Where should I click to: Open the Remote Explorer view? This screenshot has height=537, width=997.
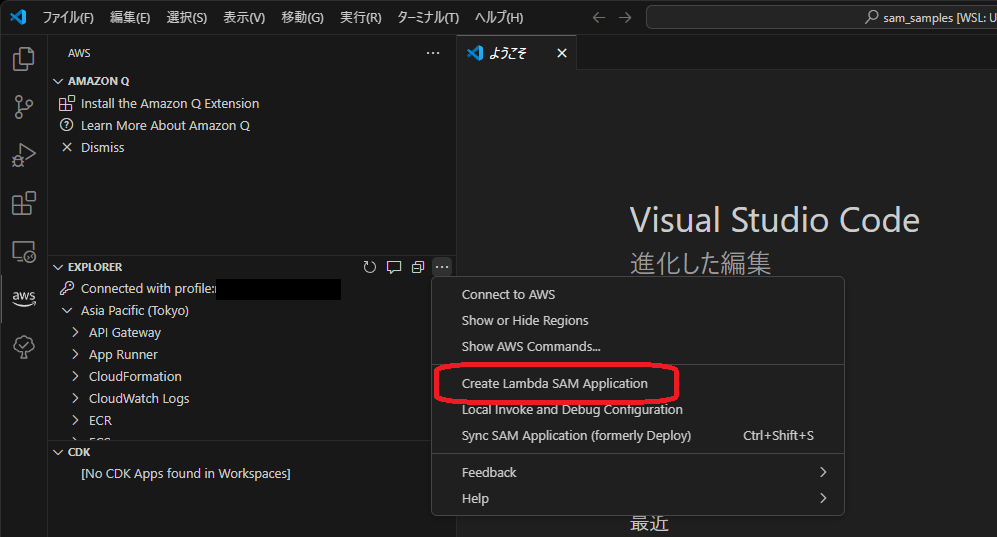tap(24, 252)
